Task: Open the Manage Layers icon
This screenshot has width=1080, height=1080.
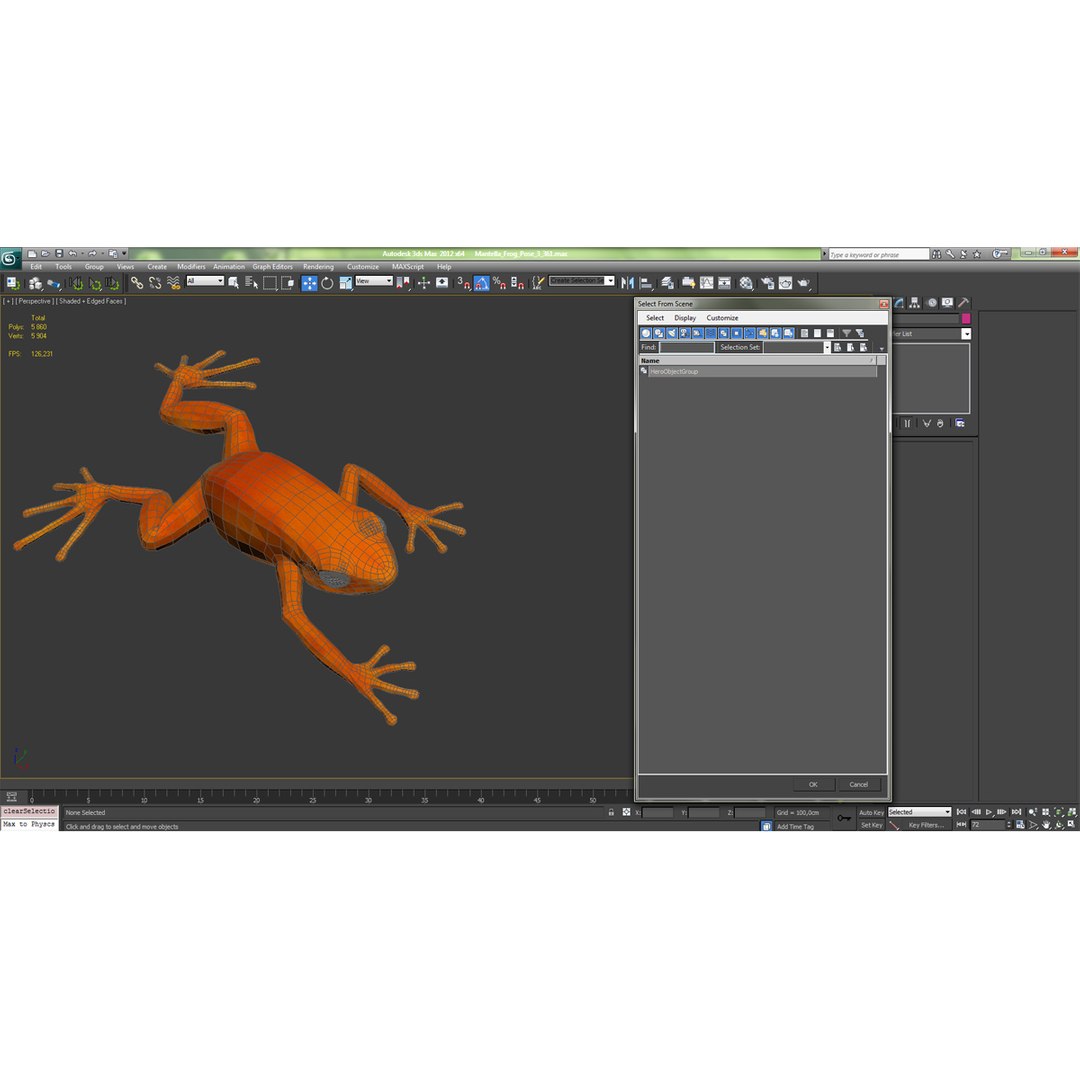Action: click(x=667, y=283)
